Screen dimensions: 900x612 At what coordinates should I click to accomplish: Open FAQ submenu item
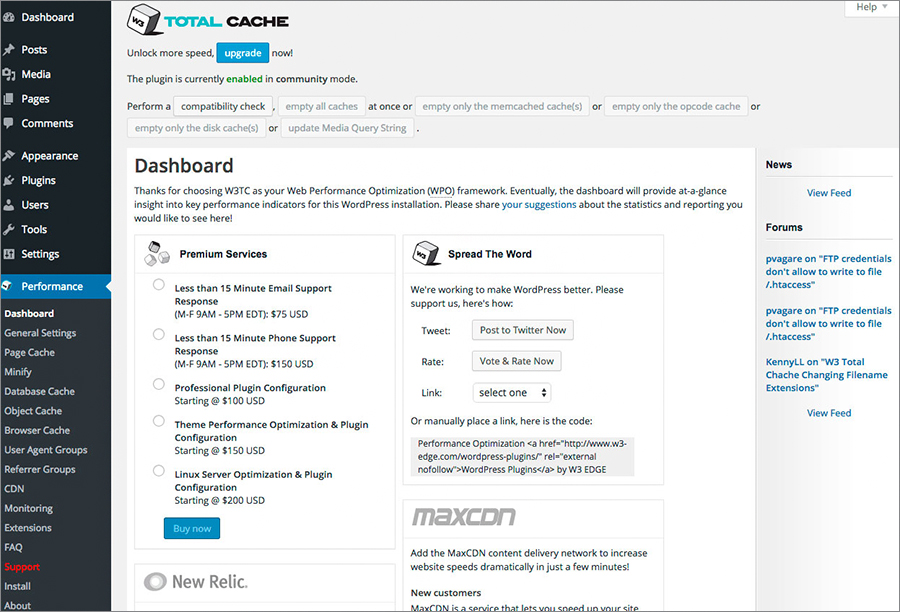click(x=13, y=548)
